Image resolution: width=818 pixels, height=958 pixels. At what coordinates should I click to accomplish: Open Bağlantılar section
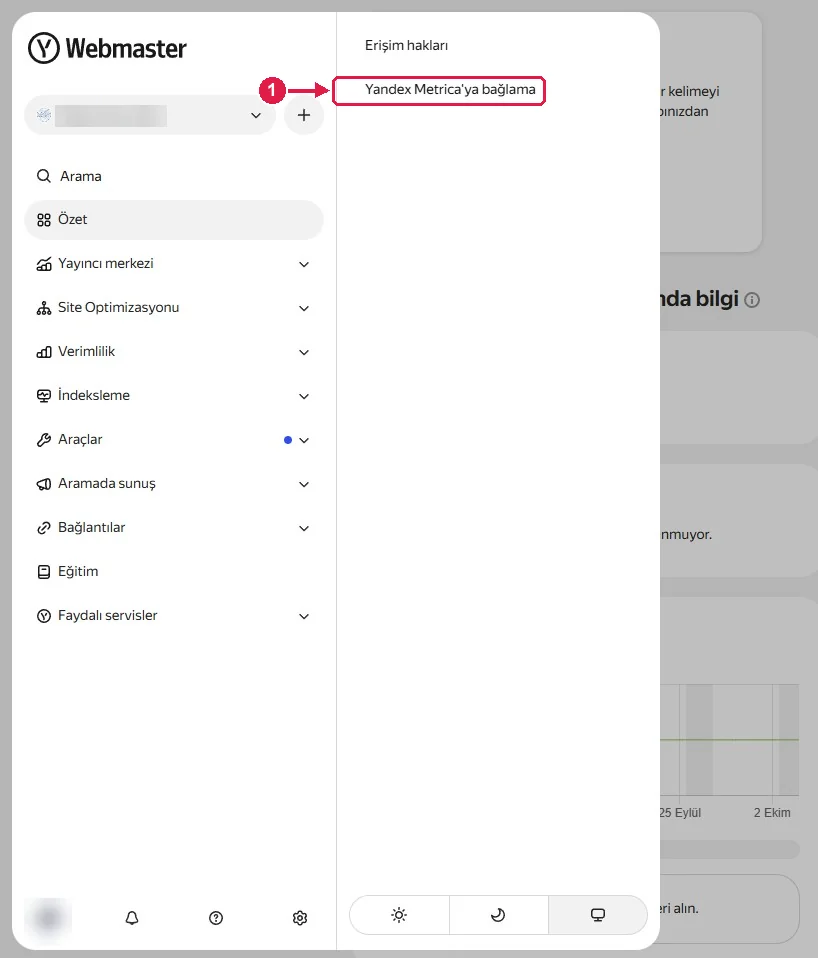coord(173,528)
